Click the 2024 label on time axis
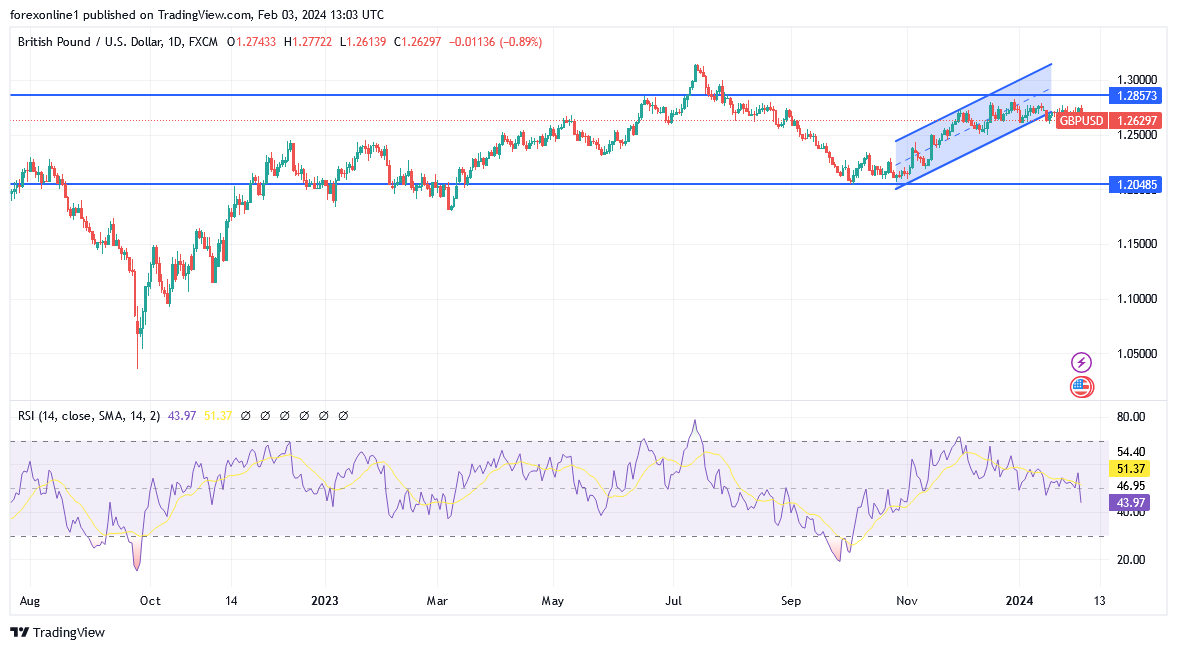This screenshot has height=650, width=1177. (x=1019, y=601)
